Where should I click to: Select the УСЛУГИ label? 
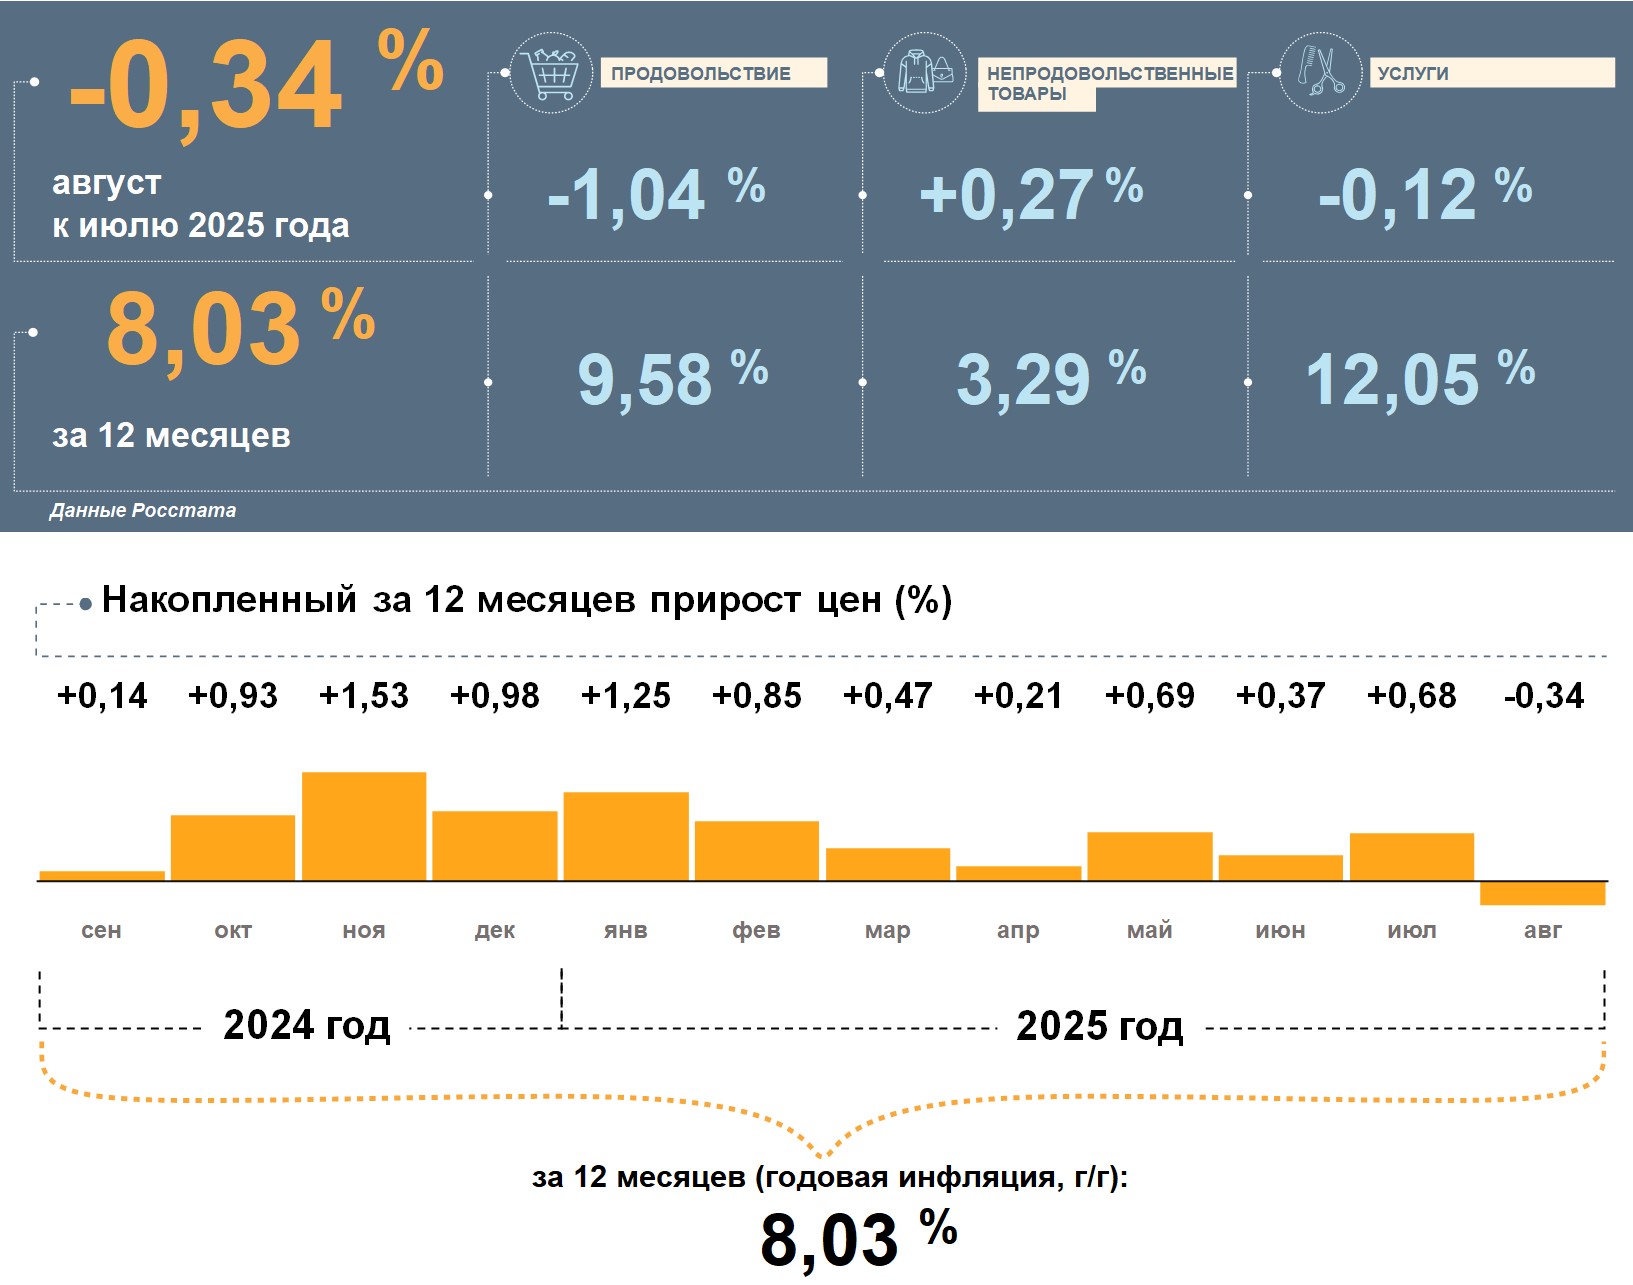coord(1490,73)
